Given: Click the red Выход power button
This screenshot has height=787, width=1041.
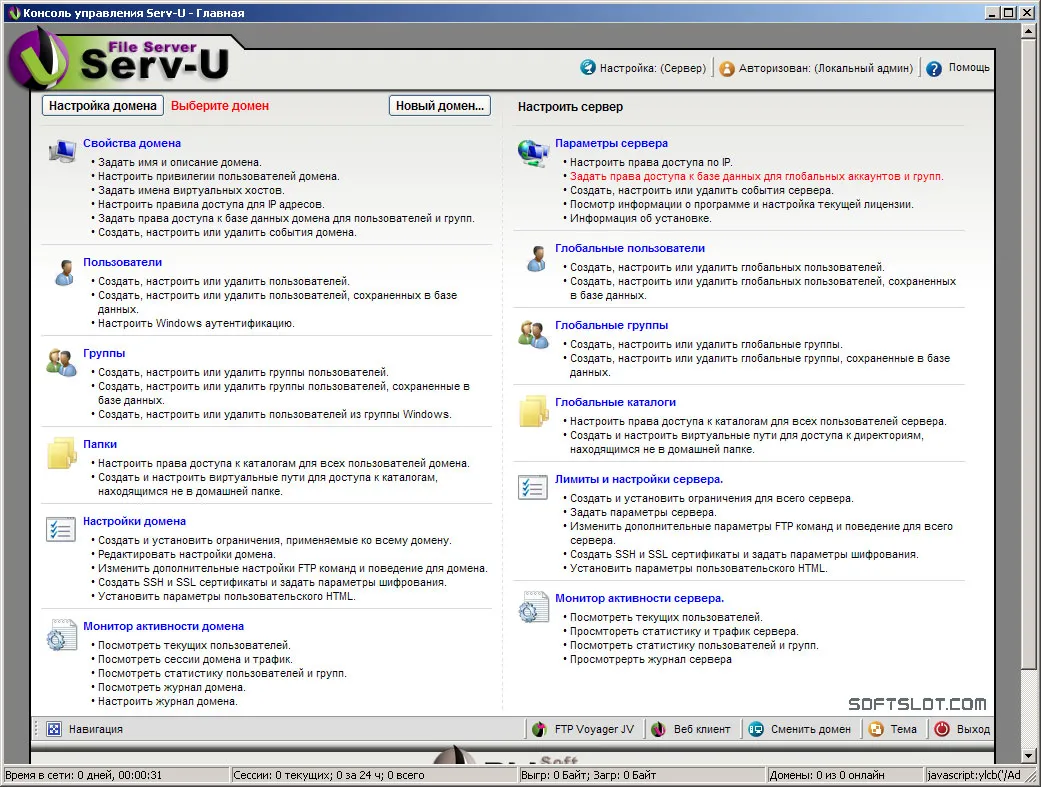Looking at the screenshot, I should click(x=941, y=729).
